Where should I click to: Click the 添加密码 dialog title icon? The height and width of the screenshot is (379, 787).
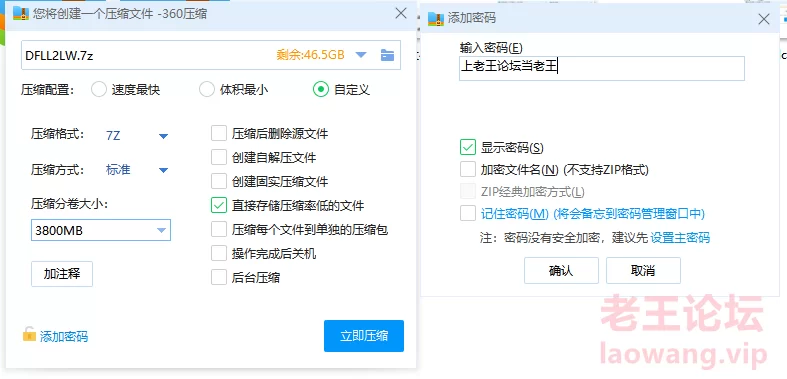click(x=435, y=19)
